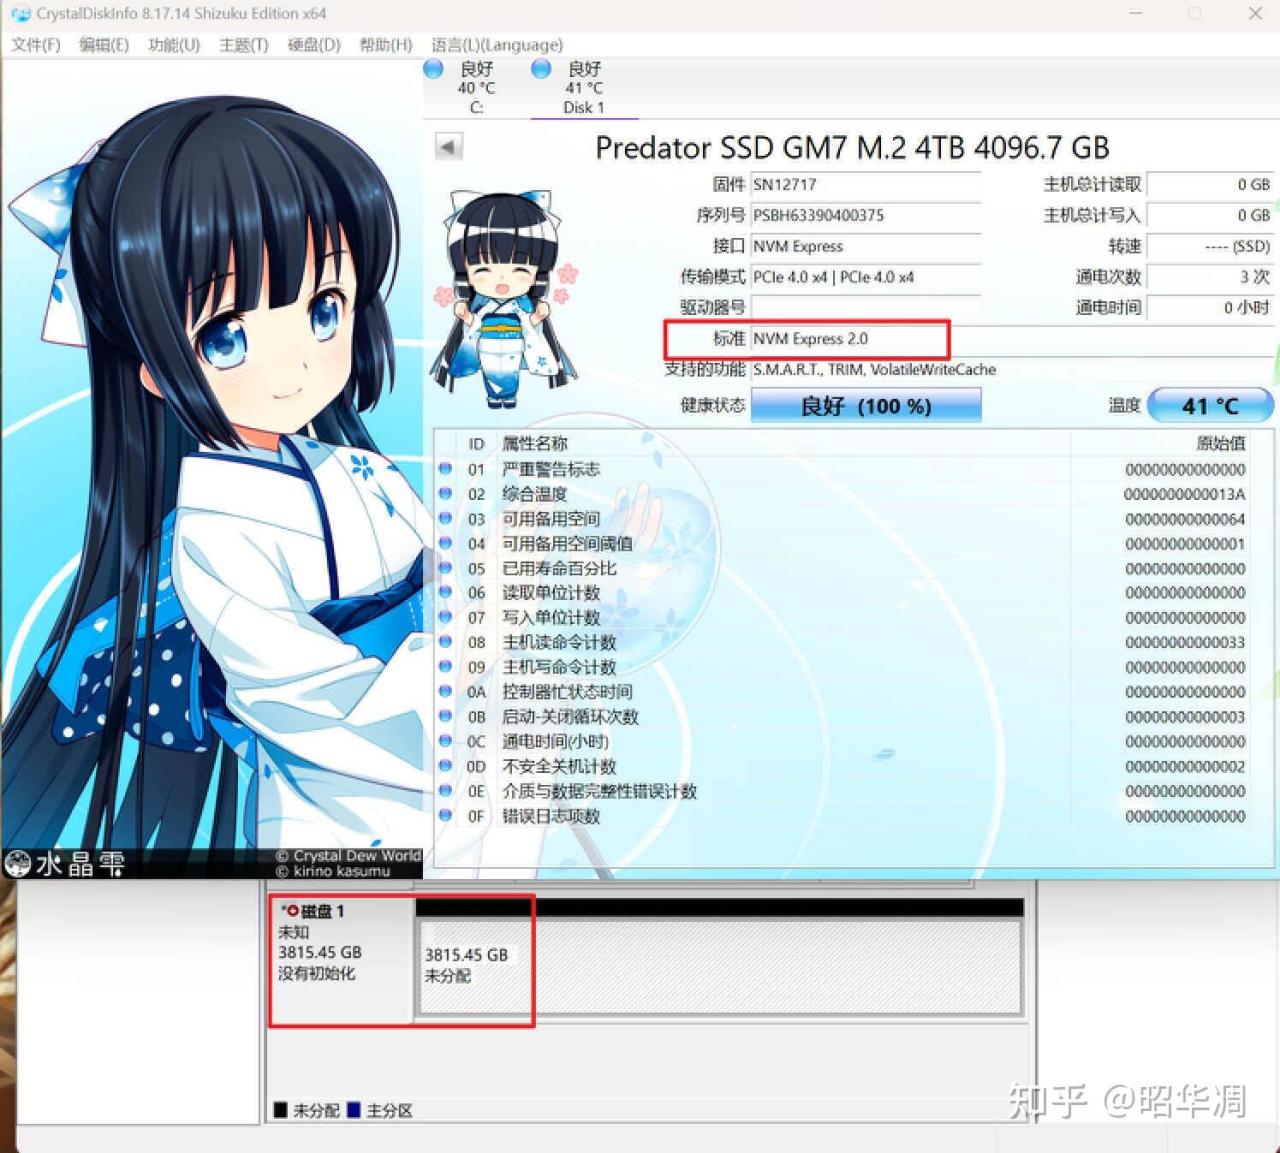The image size is (1280, 1153).
Task: Click the blue 主分区 legend swatch in Disk Management
Action: [354, 1110]
